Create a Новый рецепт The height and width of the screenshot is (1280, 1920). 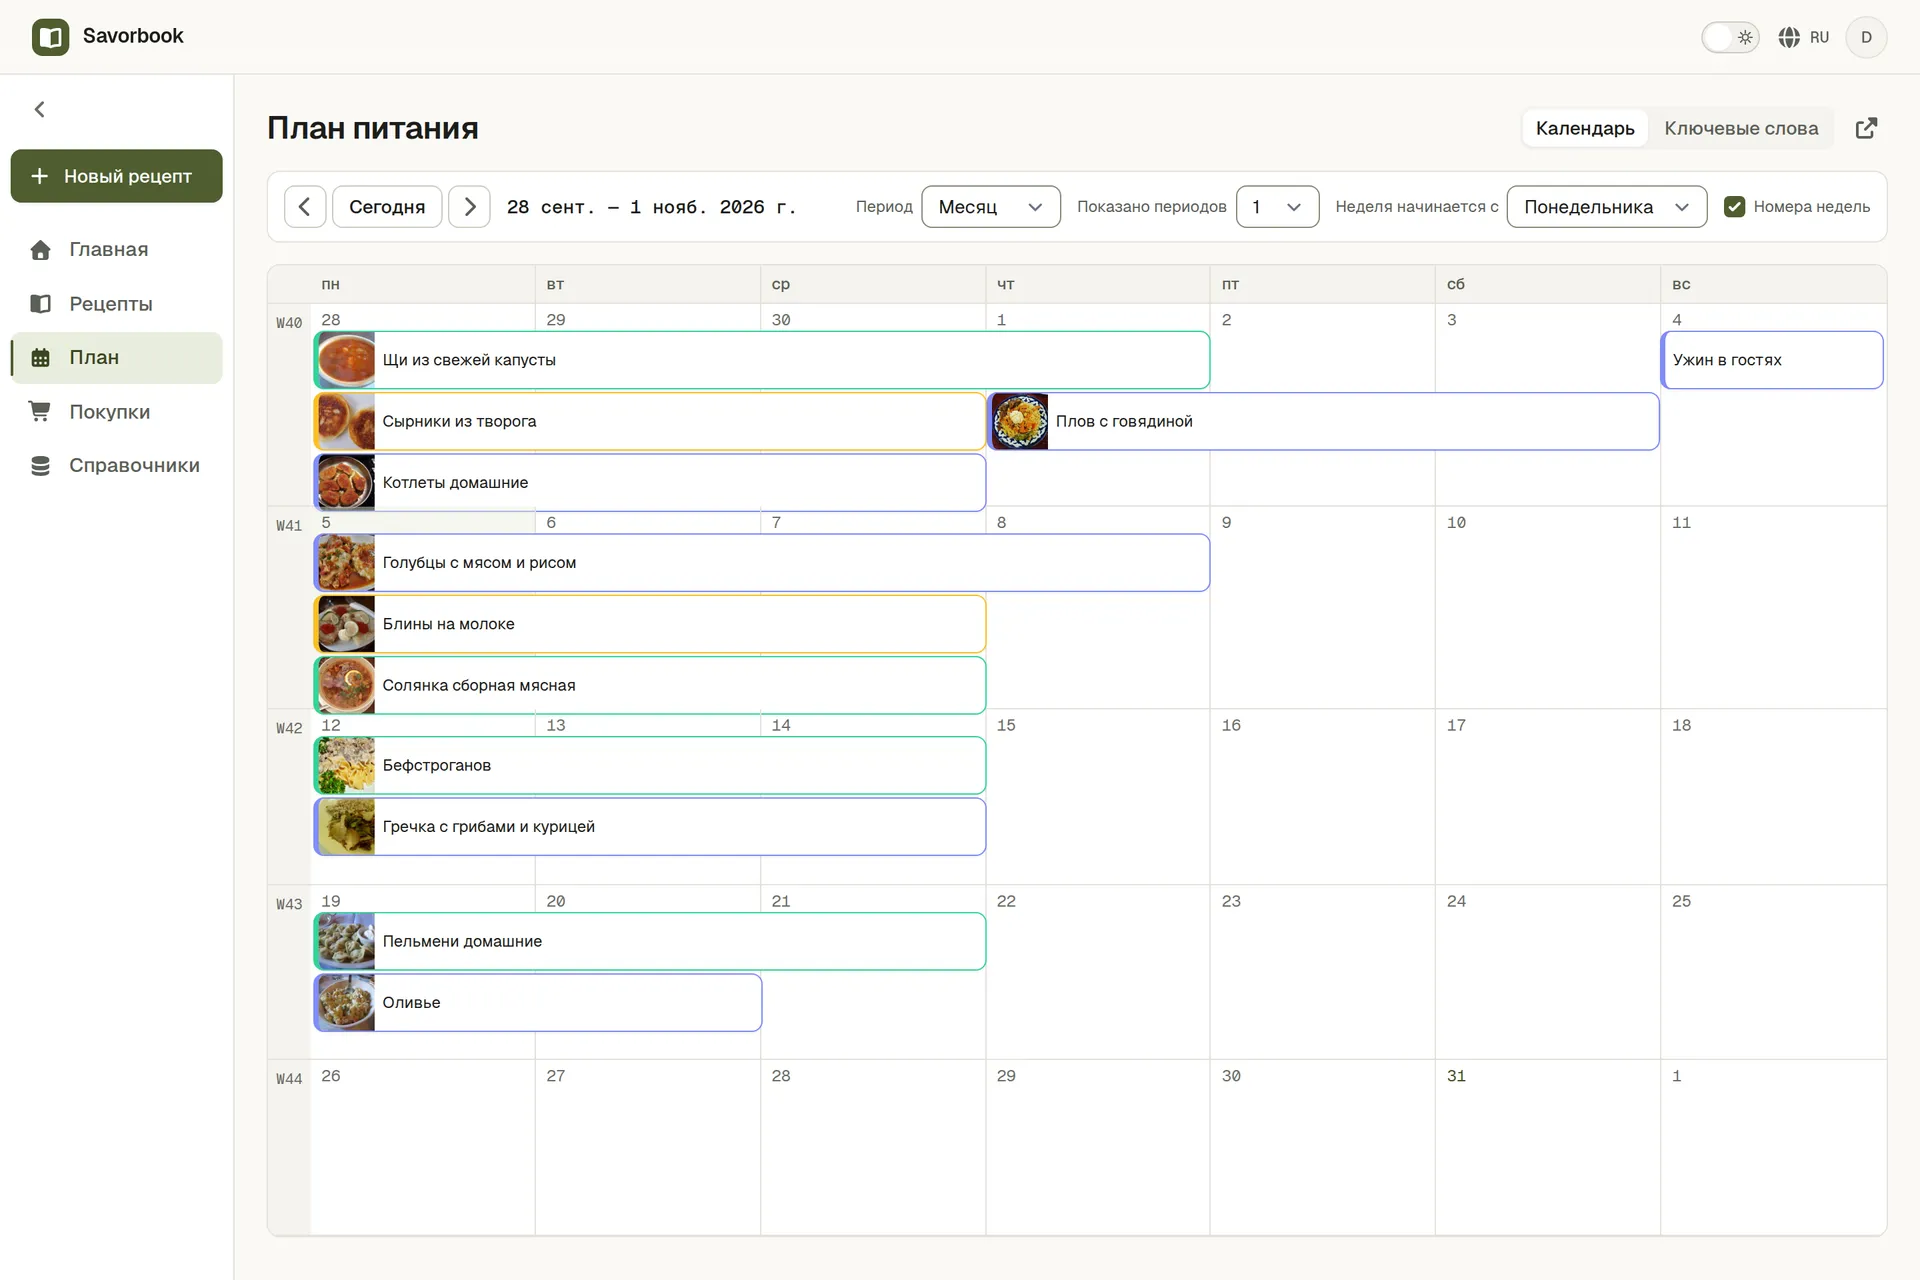pyautogui.click(x=117, y=176)
